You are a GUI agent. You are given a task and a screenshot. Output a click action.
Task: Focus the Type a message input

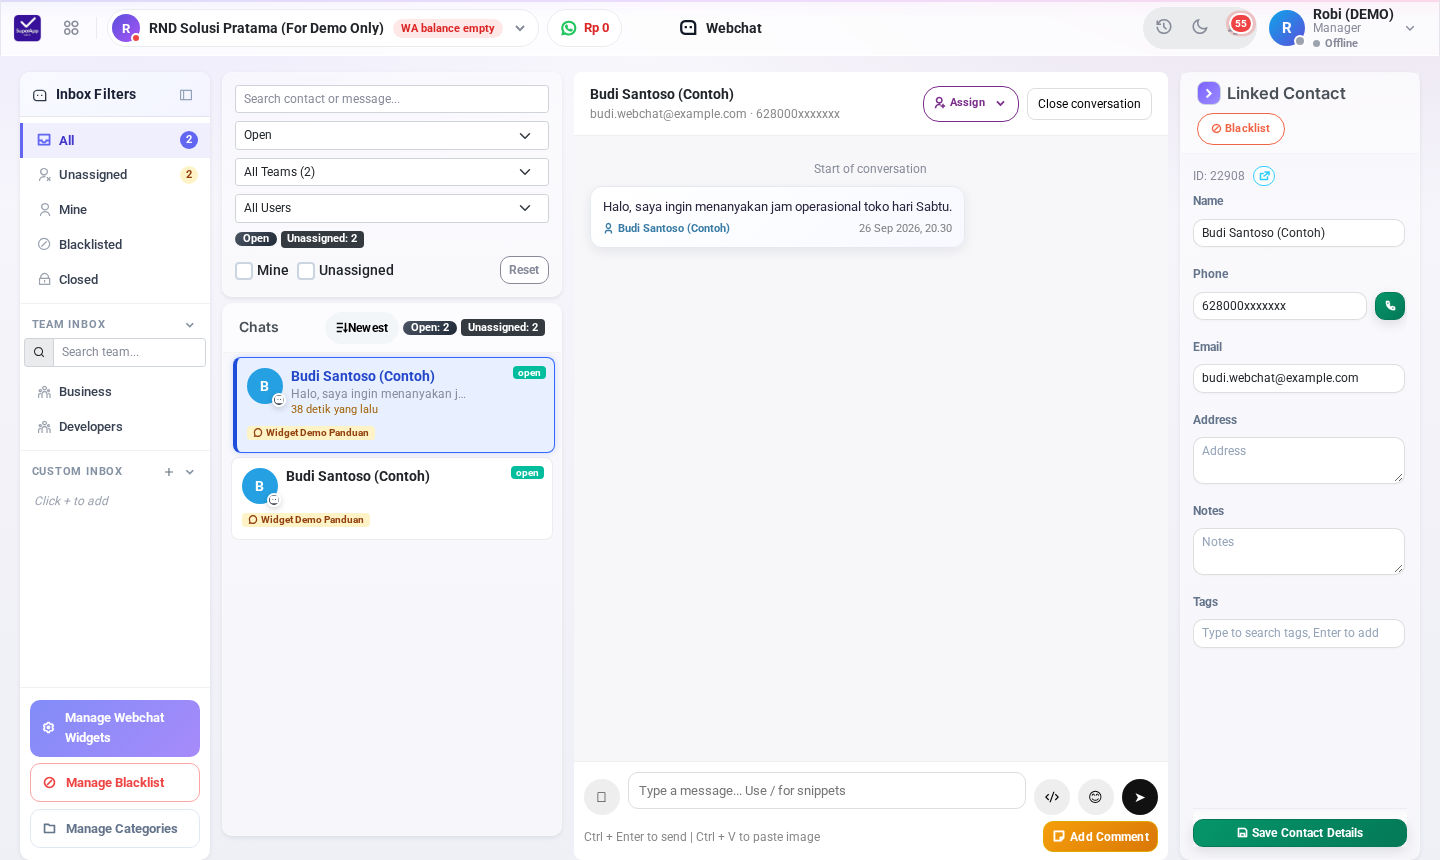click(827, 791)
